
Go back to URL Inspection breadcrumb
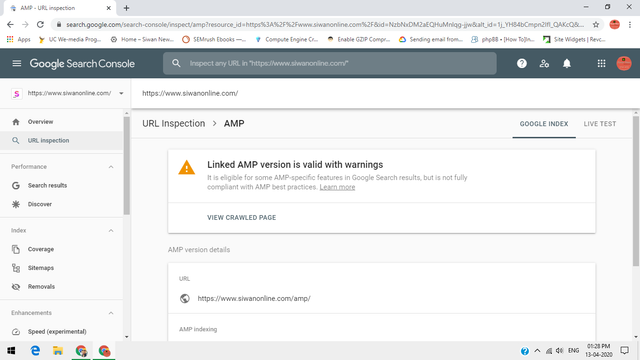click(x=173, y=123)
